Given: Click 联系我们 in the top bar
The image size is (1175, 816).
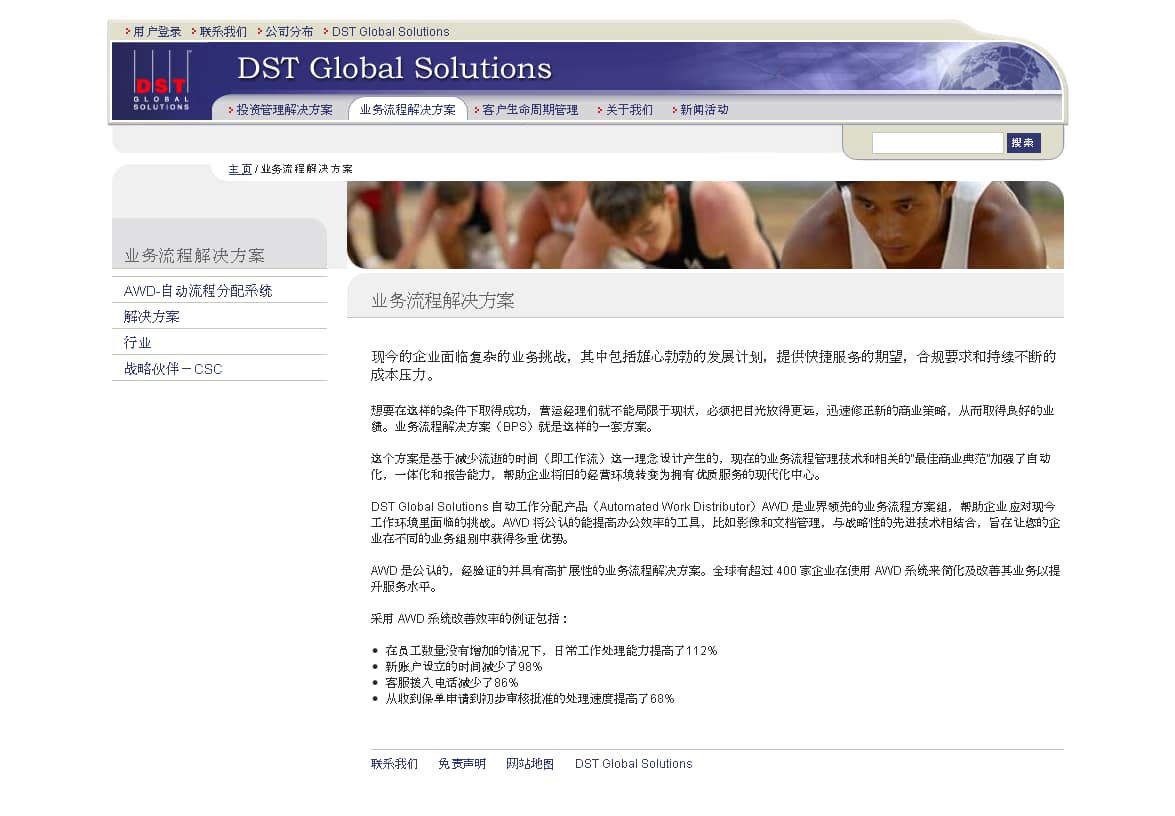Looking at the screenshot, I should click(223, 32).
